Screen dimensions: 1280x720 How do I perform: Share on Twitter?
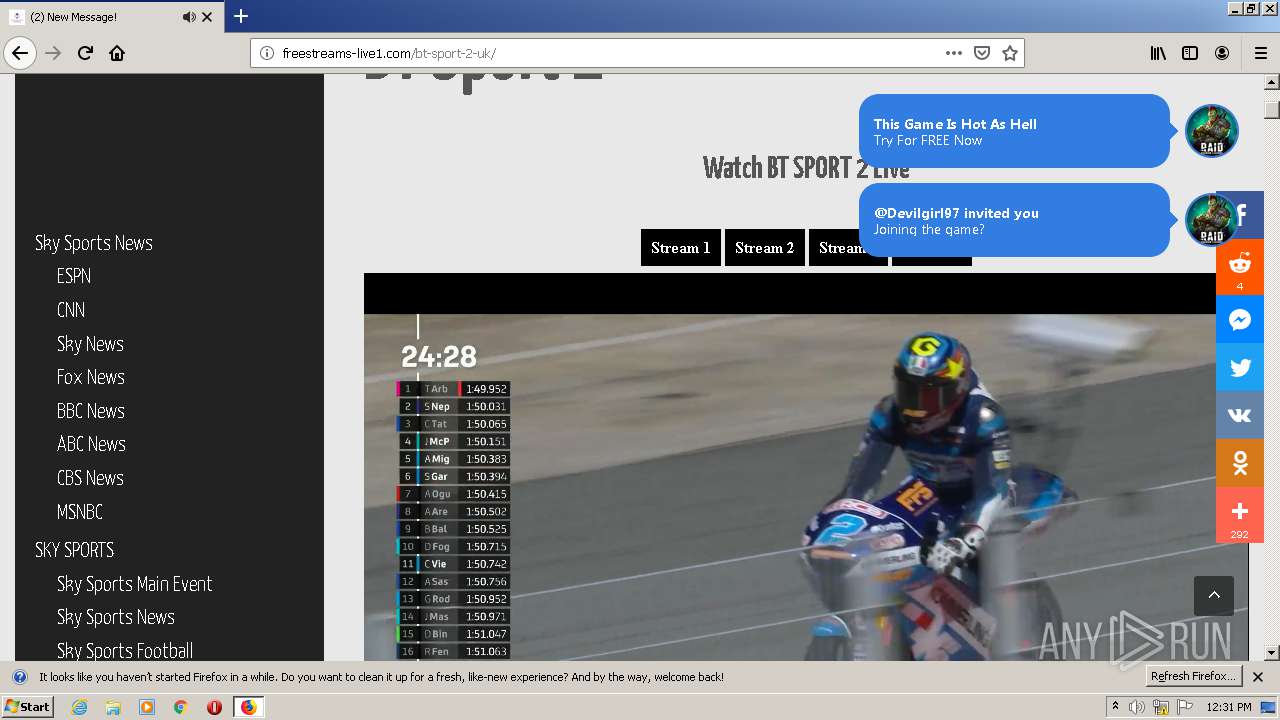(x=1240, y=367)
